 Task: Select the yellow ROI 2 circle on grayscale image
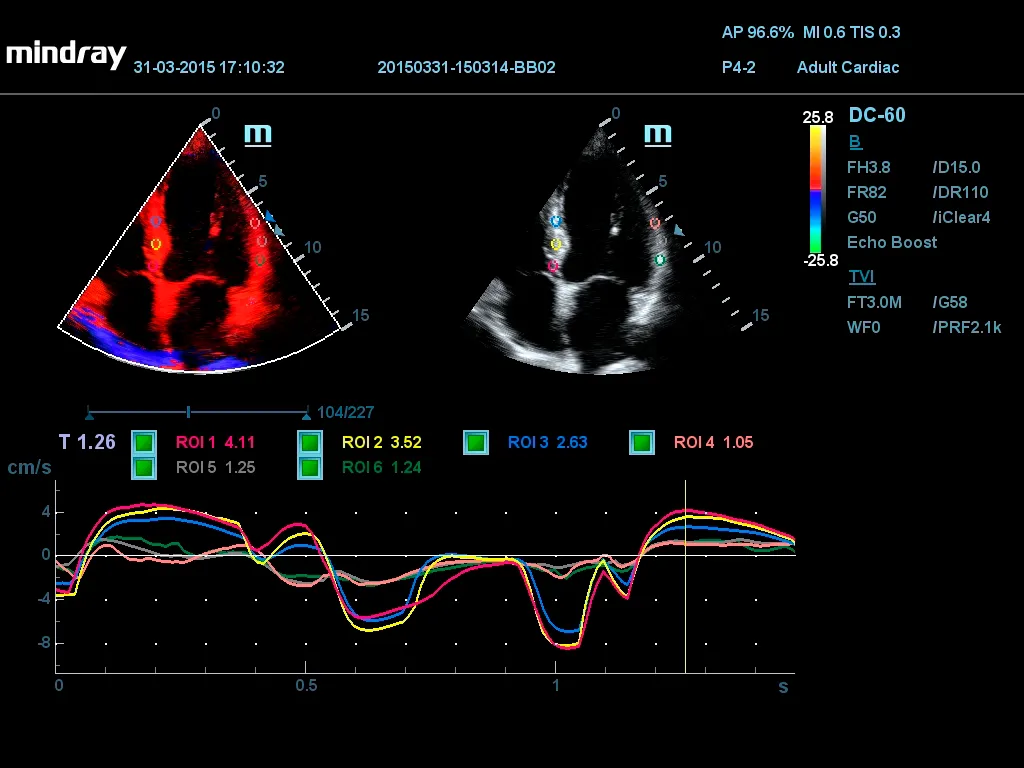click(x=557, y=244)
